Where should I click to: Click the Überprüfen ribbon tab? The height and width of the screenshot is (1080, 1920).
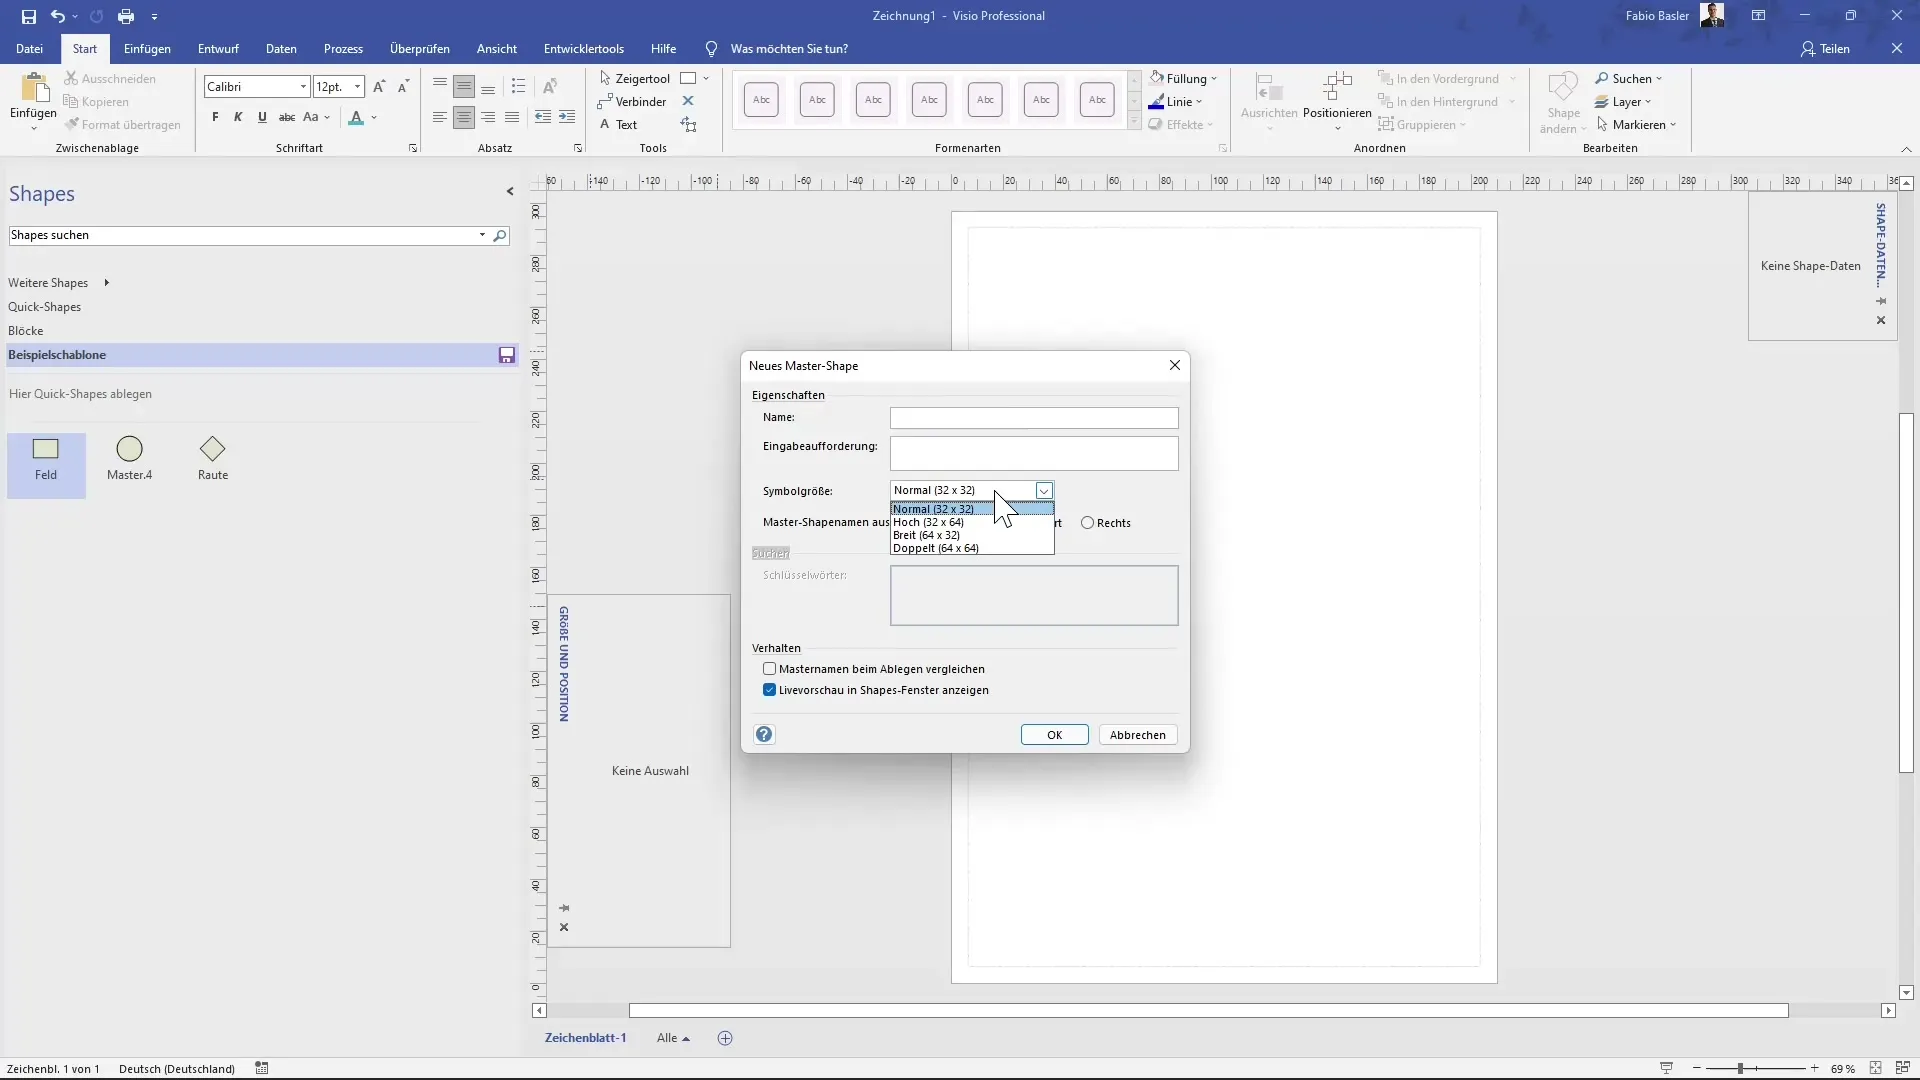click(419, 49)
